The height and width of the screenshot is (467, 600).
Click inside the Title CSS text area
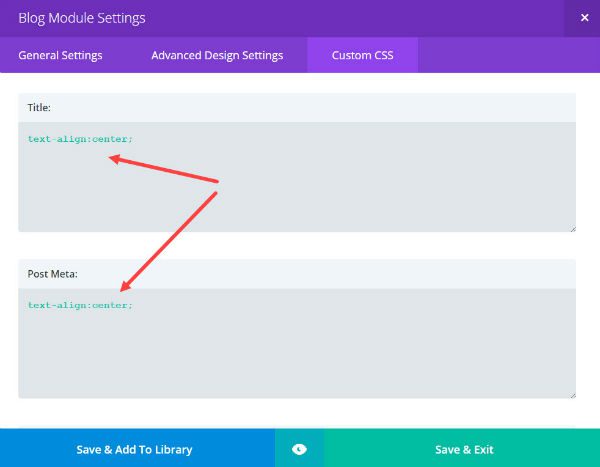[297, 177]
